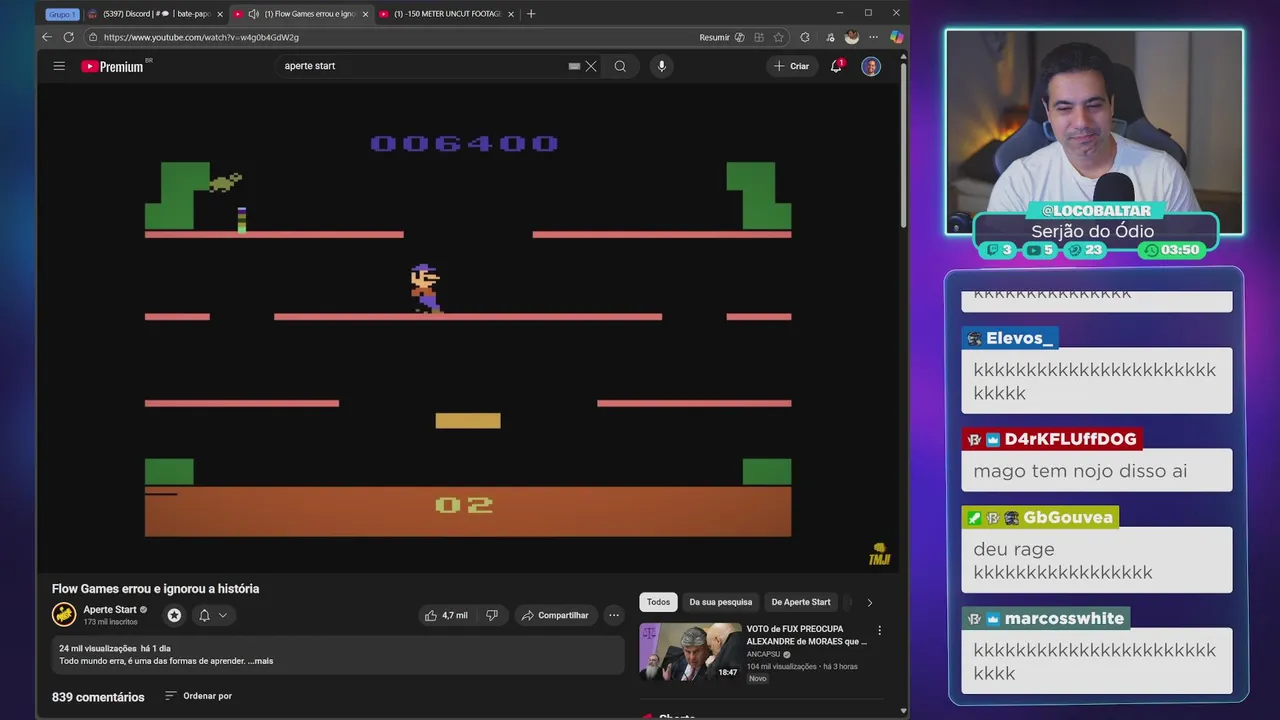Switch to the -150 METER UNCUT FOOTAGE tab
1280x720 pixels.
[x=447, y=14]
